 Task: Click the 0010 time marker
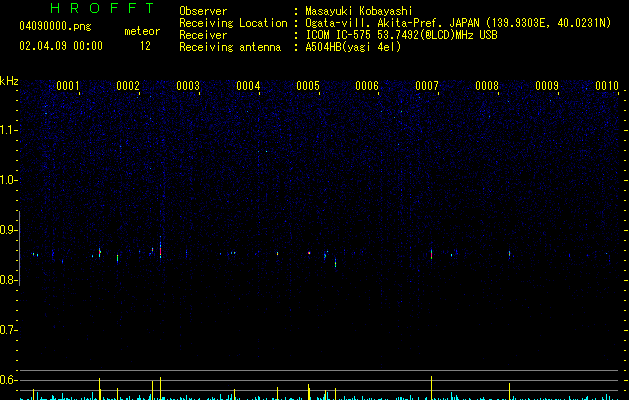[607, 86]
